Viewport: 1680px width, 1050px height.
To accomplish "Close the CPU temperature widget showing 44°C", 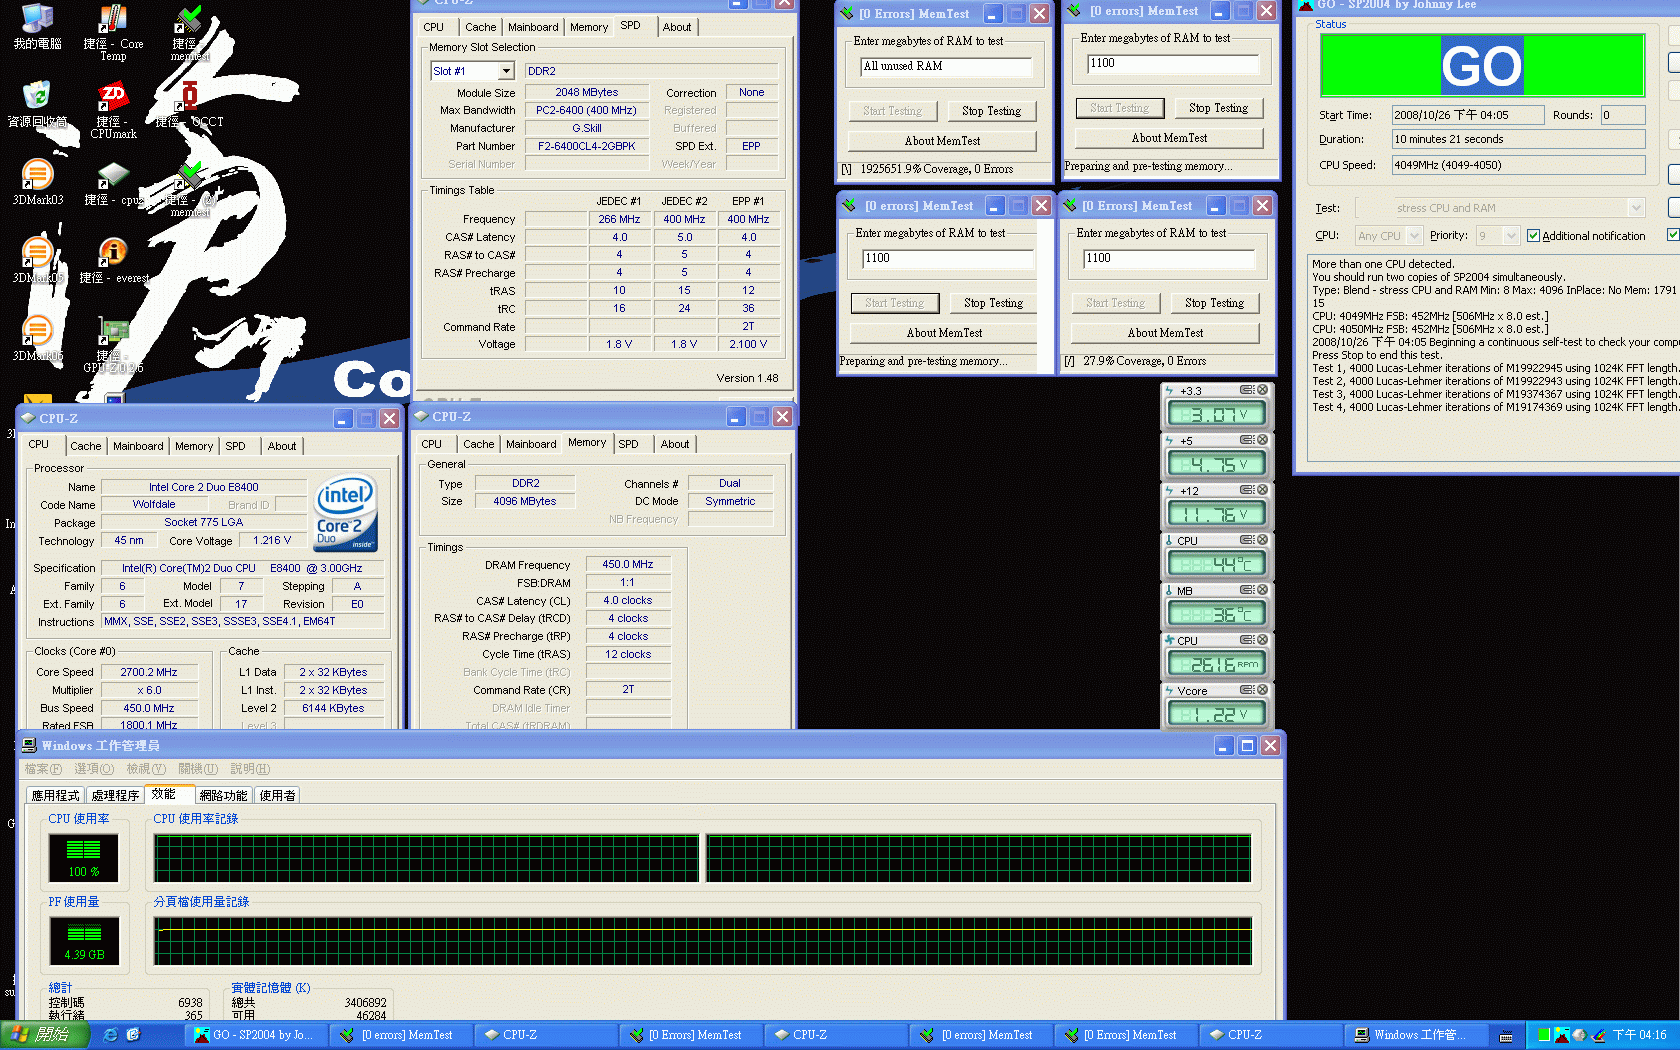I will [1262, 540].
